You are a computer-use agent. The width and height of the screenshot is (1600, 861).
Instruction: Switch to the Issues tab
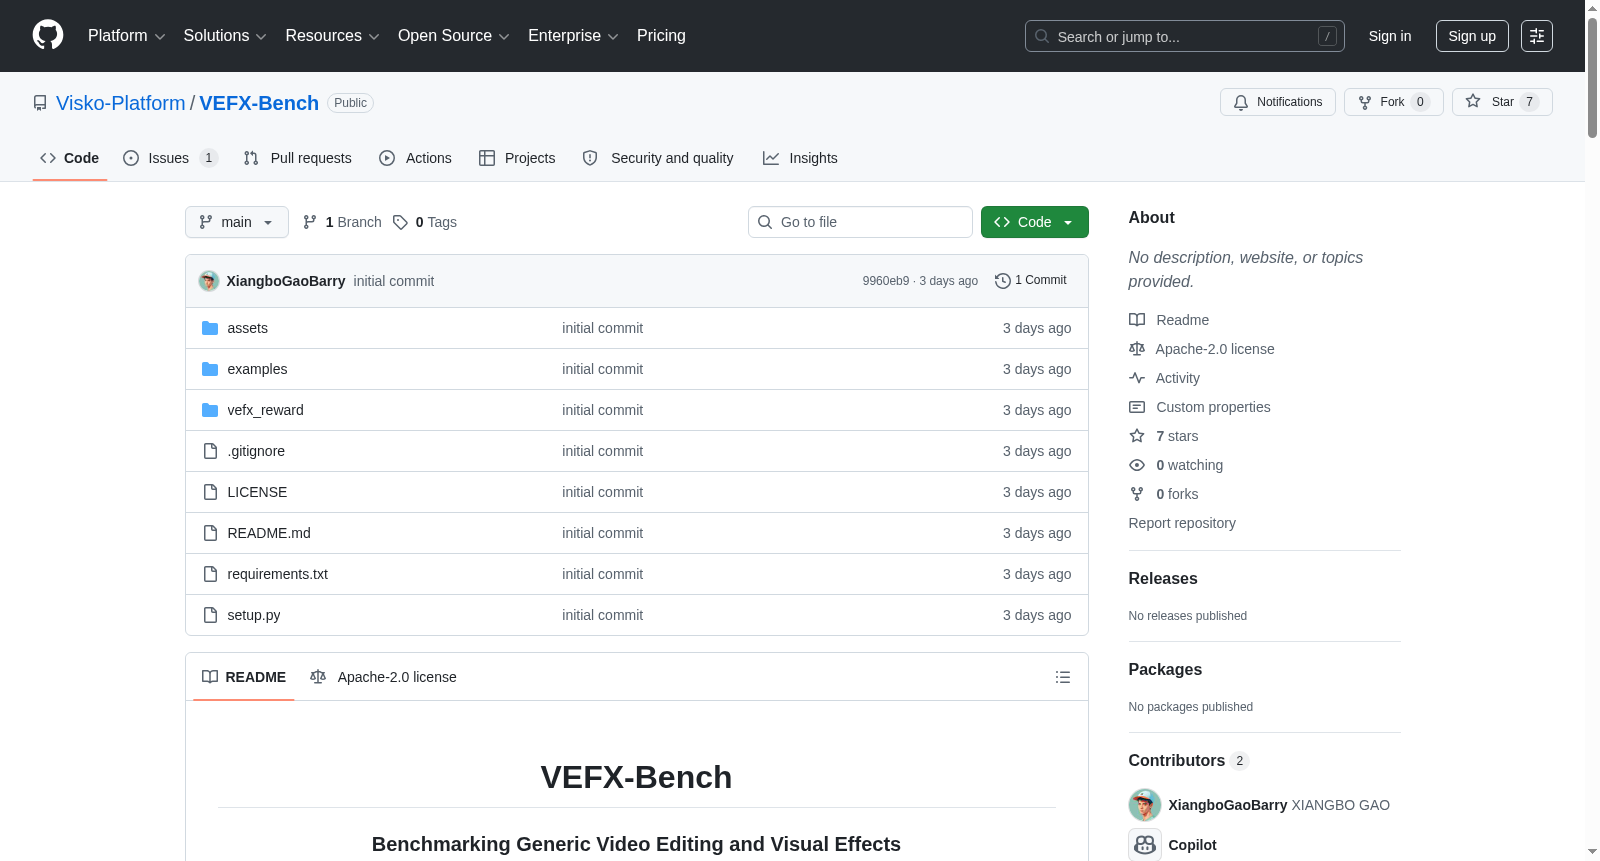[x=170, y=158]
